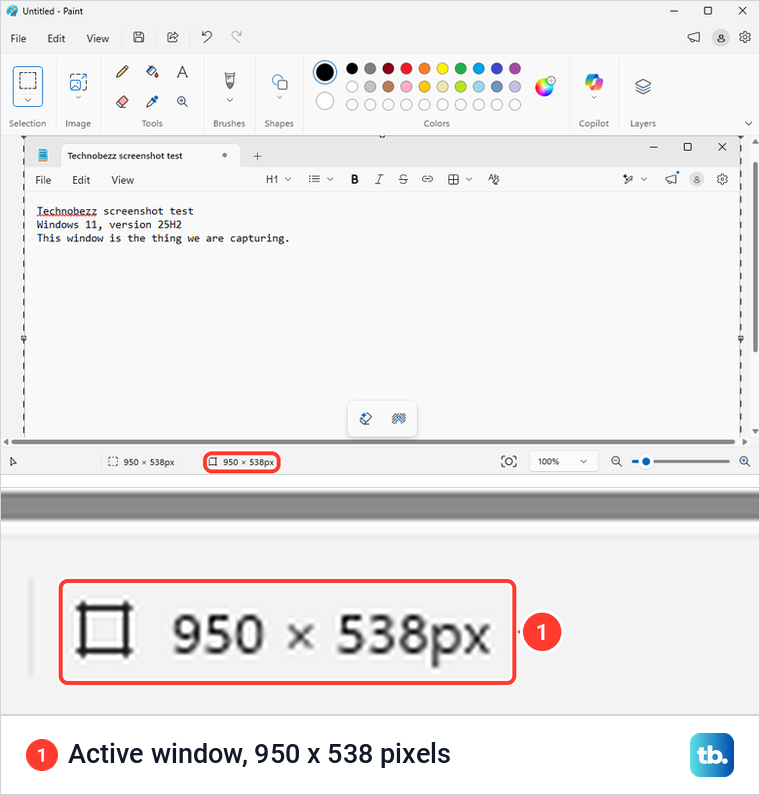Open the Edit colors wheel

[545, 87]
